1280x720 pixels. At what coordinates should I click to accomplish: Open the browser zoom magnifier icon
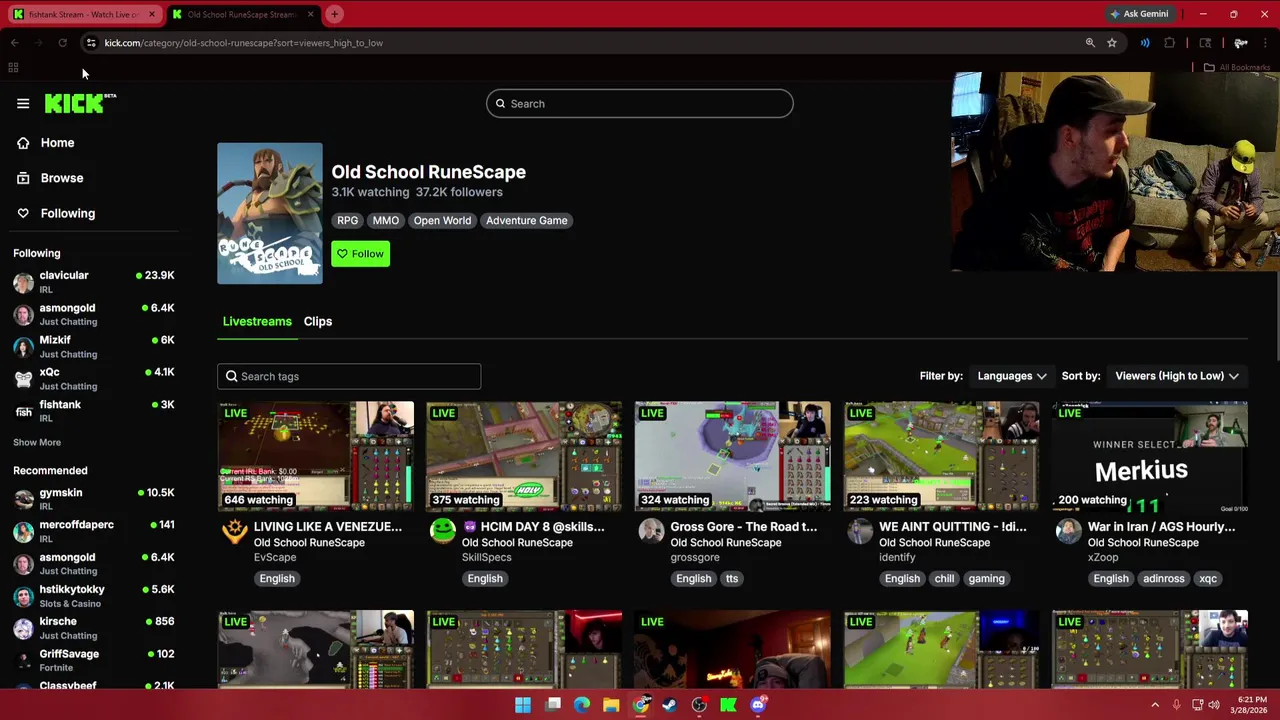[1090, 43]
